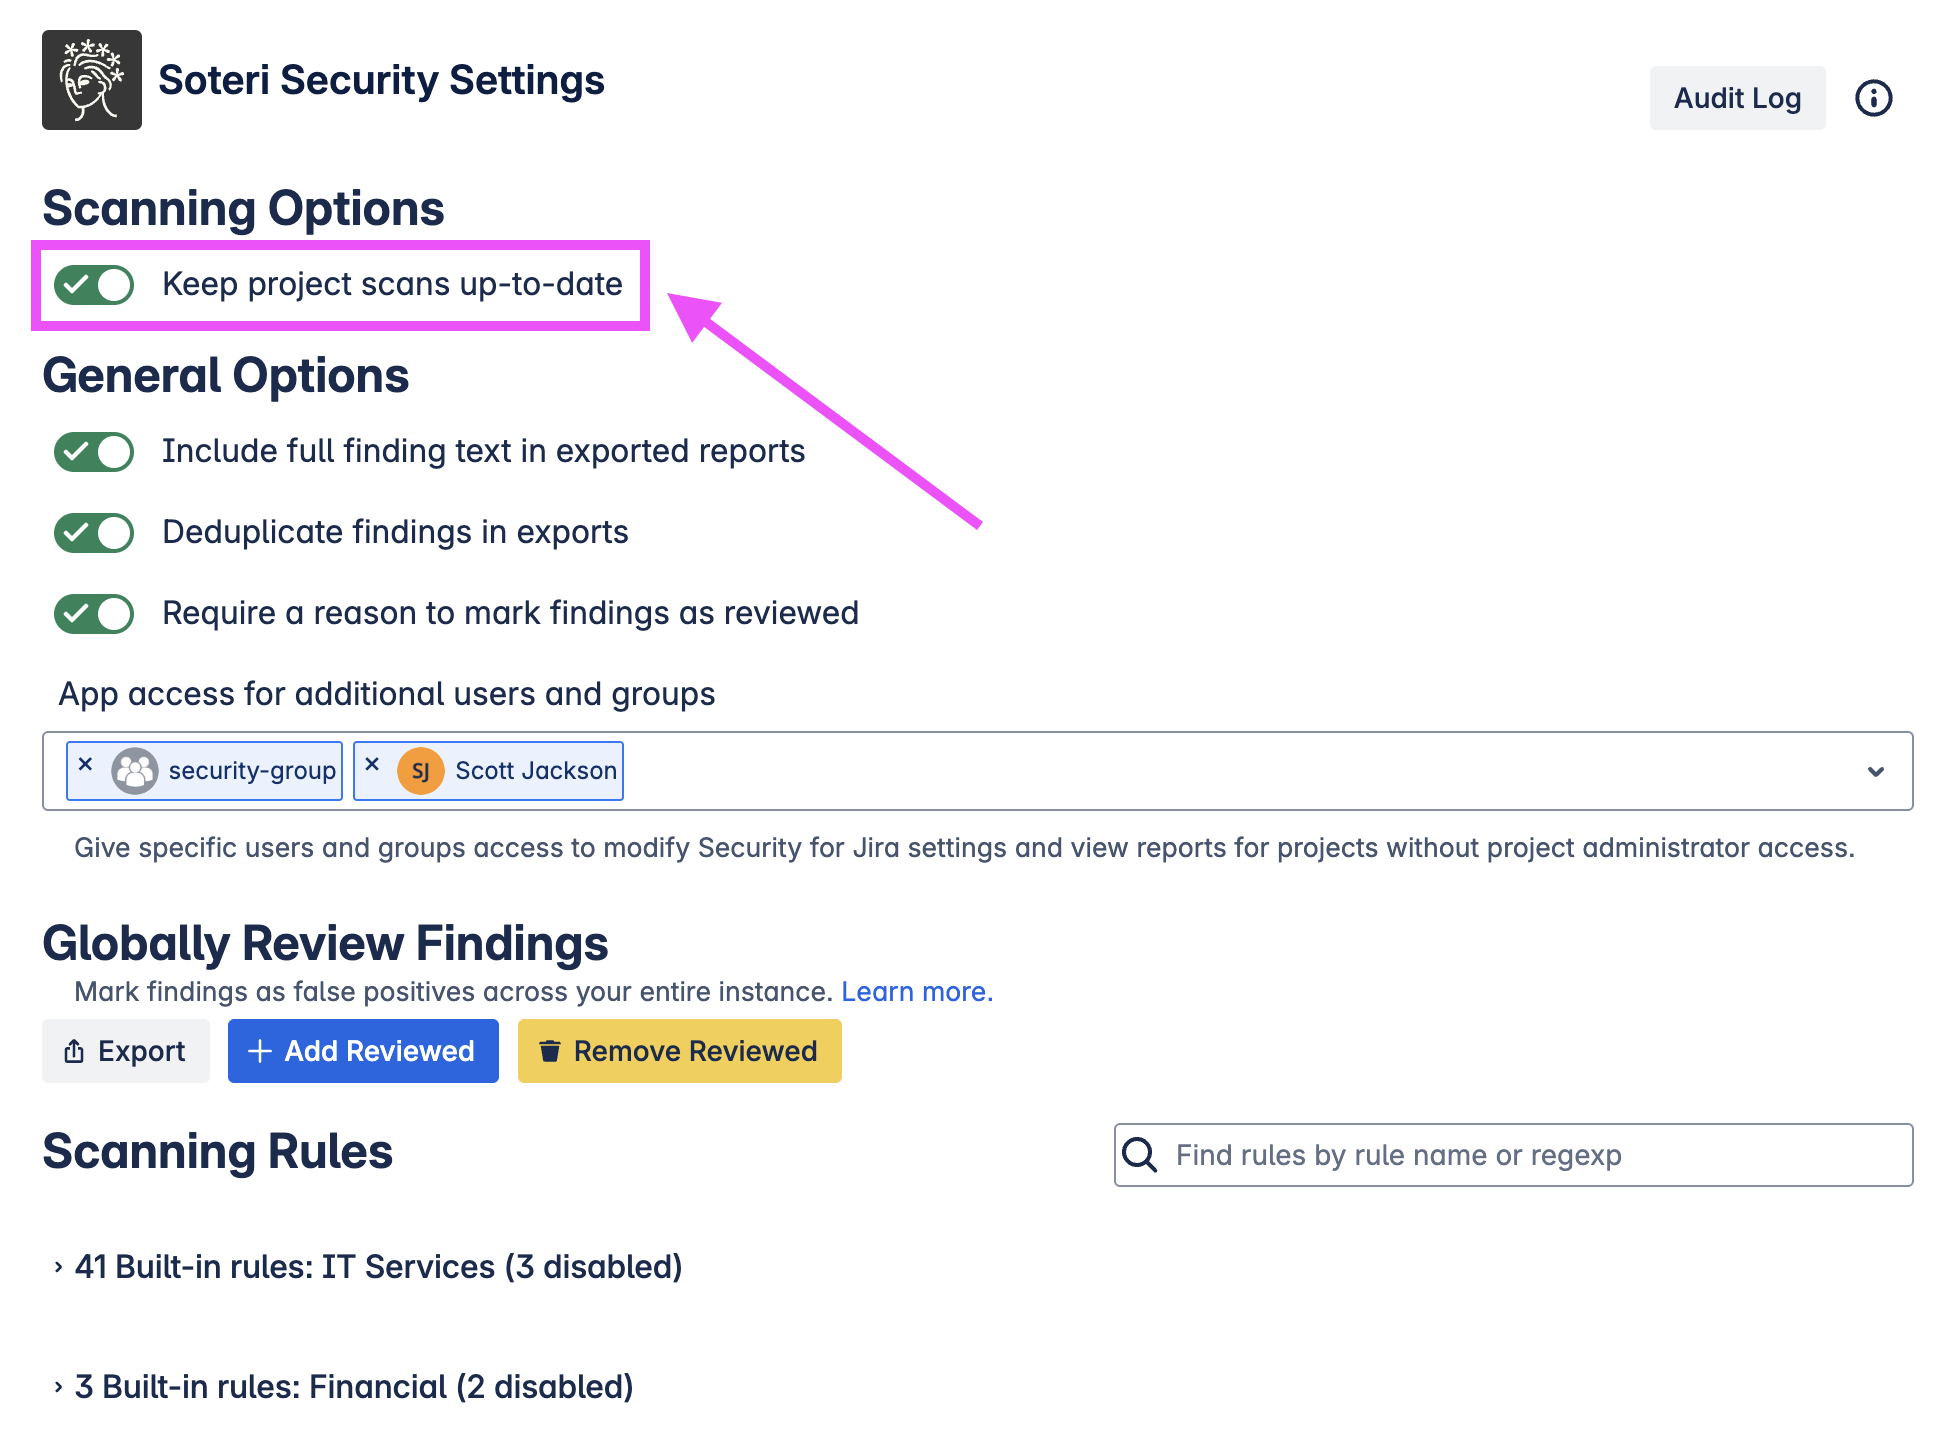1938x1432 pixels.
Task: Toggle Keep project scans up-to-date
Action: [x=94, y=285]
